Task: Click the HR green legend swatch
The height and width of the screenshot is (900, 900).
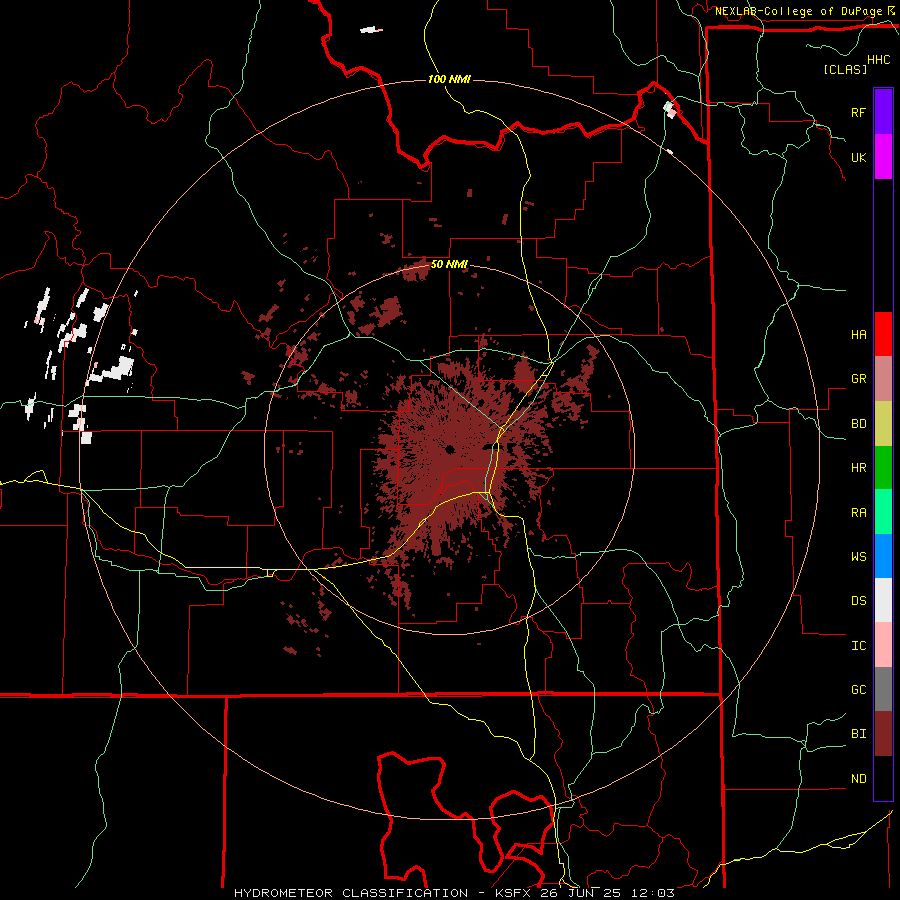Action: [883, 468]
